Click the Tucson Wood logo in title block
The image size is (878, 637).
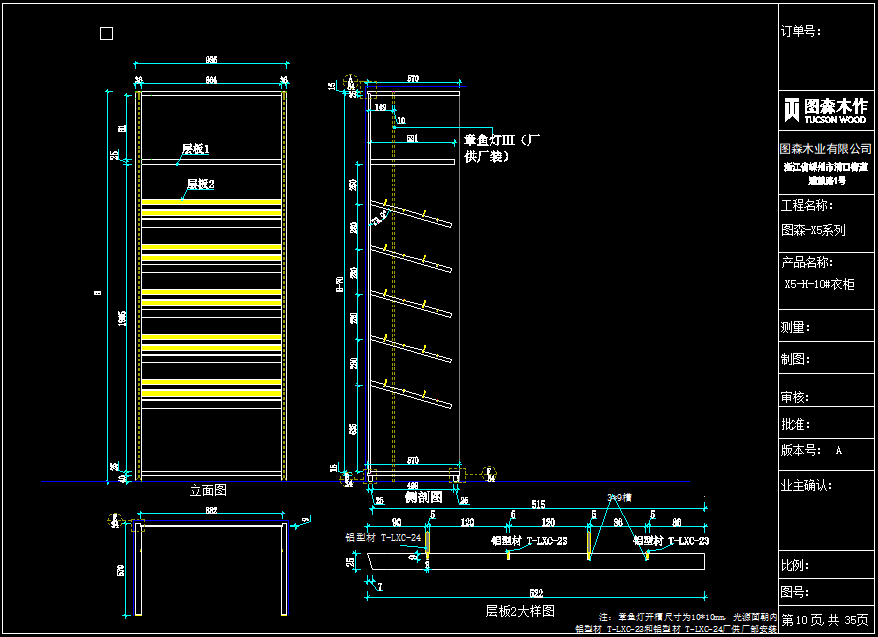tap(825, 110)
